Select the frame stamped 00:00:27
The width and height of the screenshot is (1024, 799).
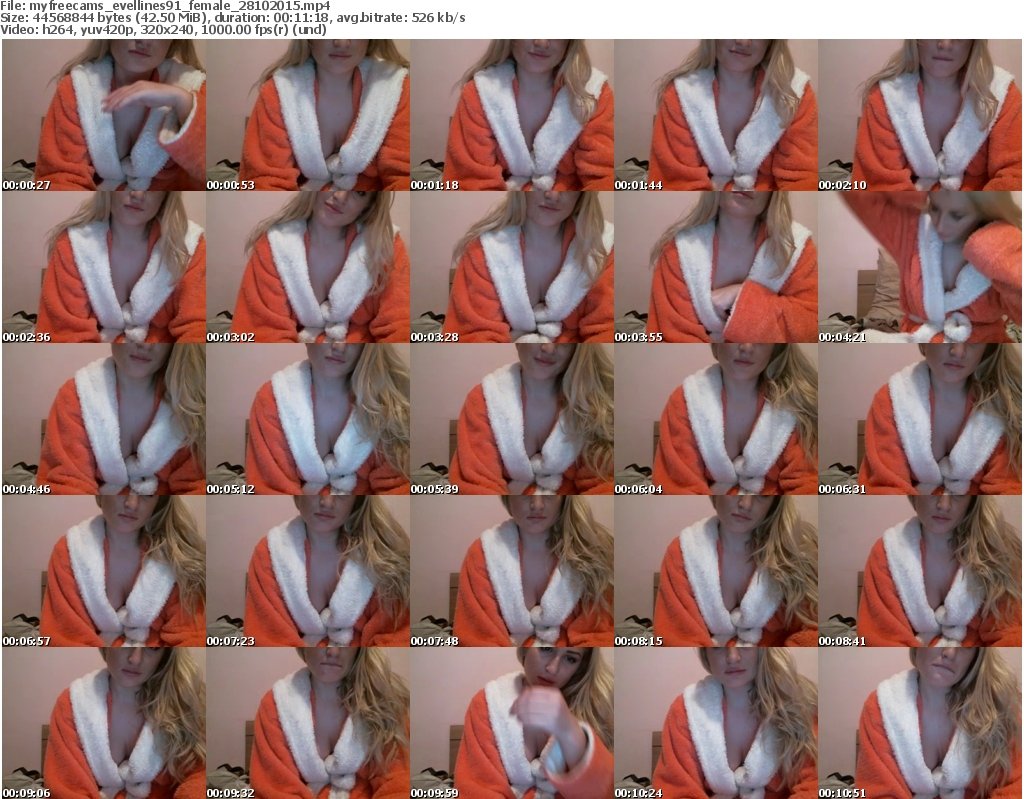[104, 115]
